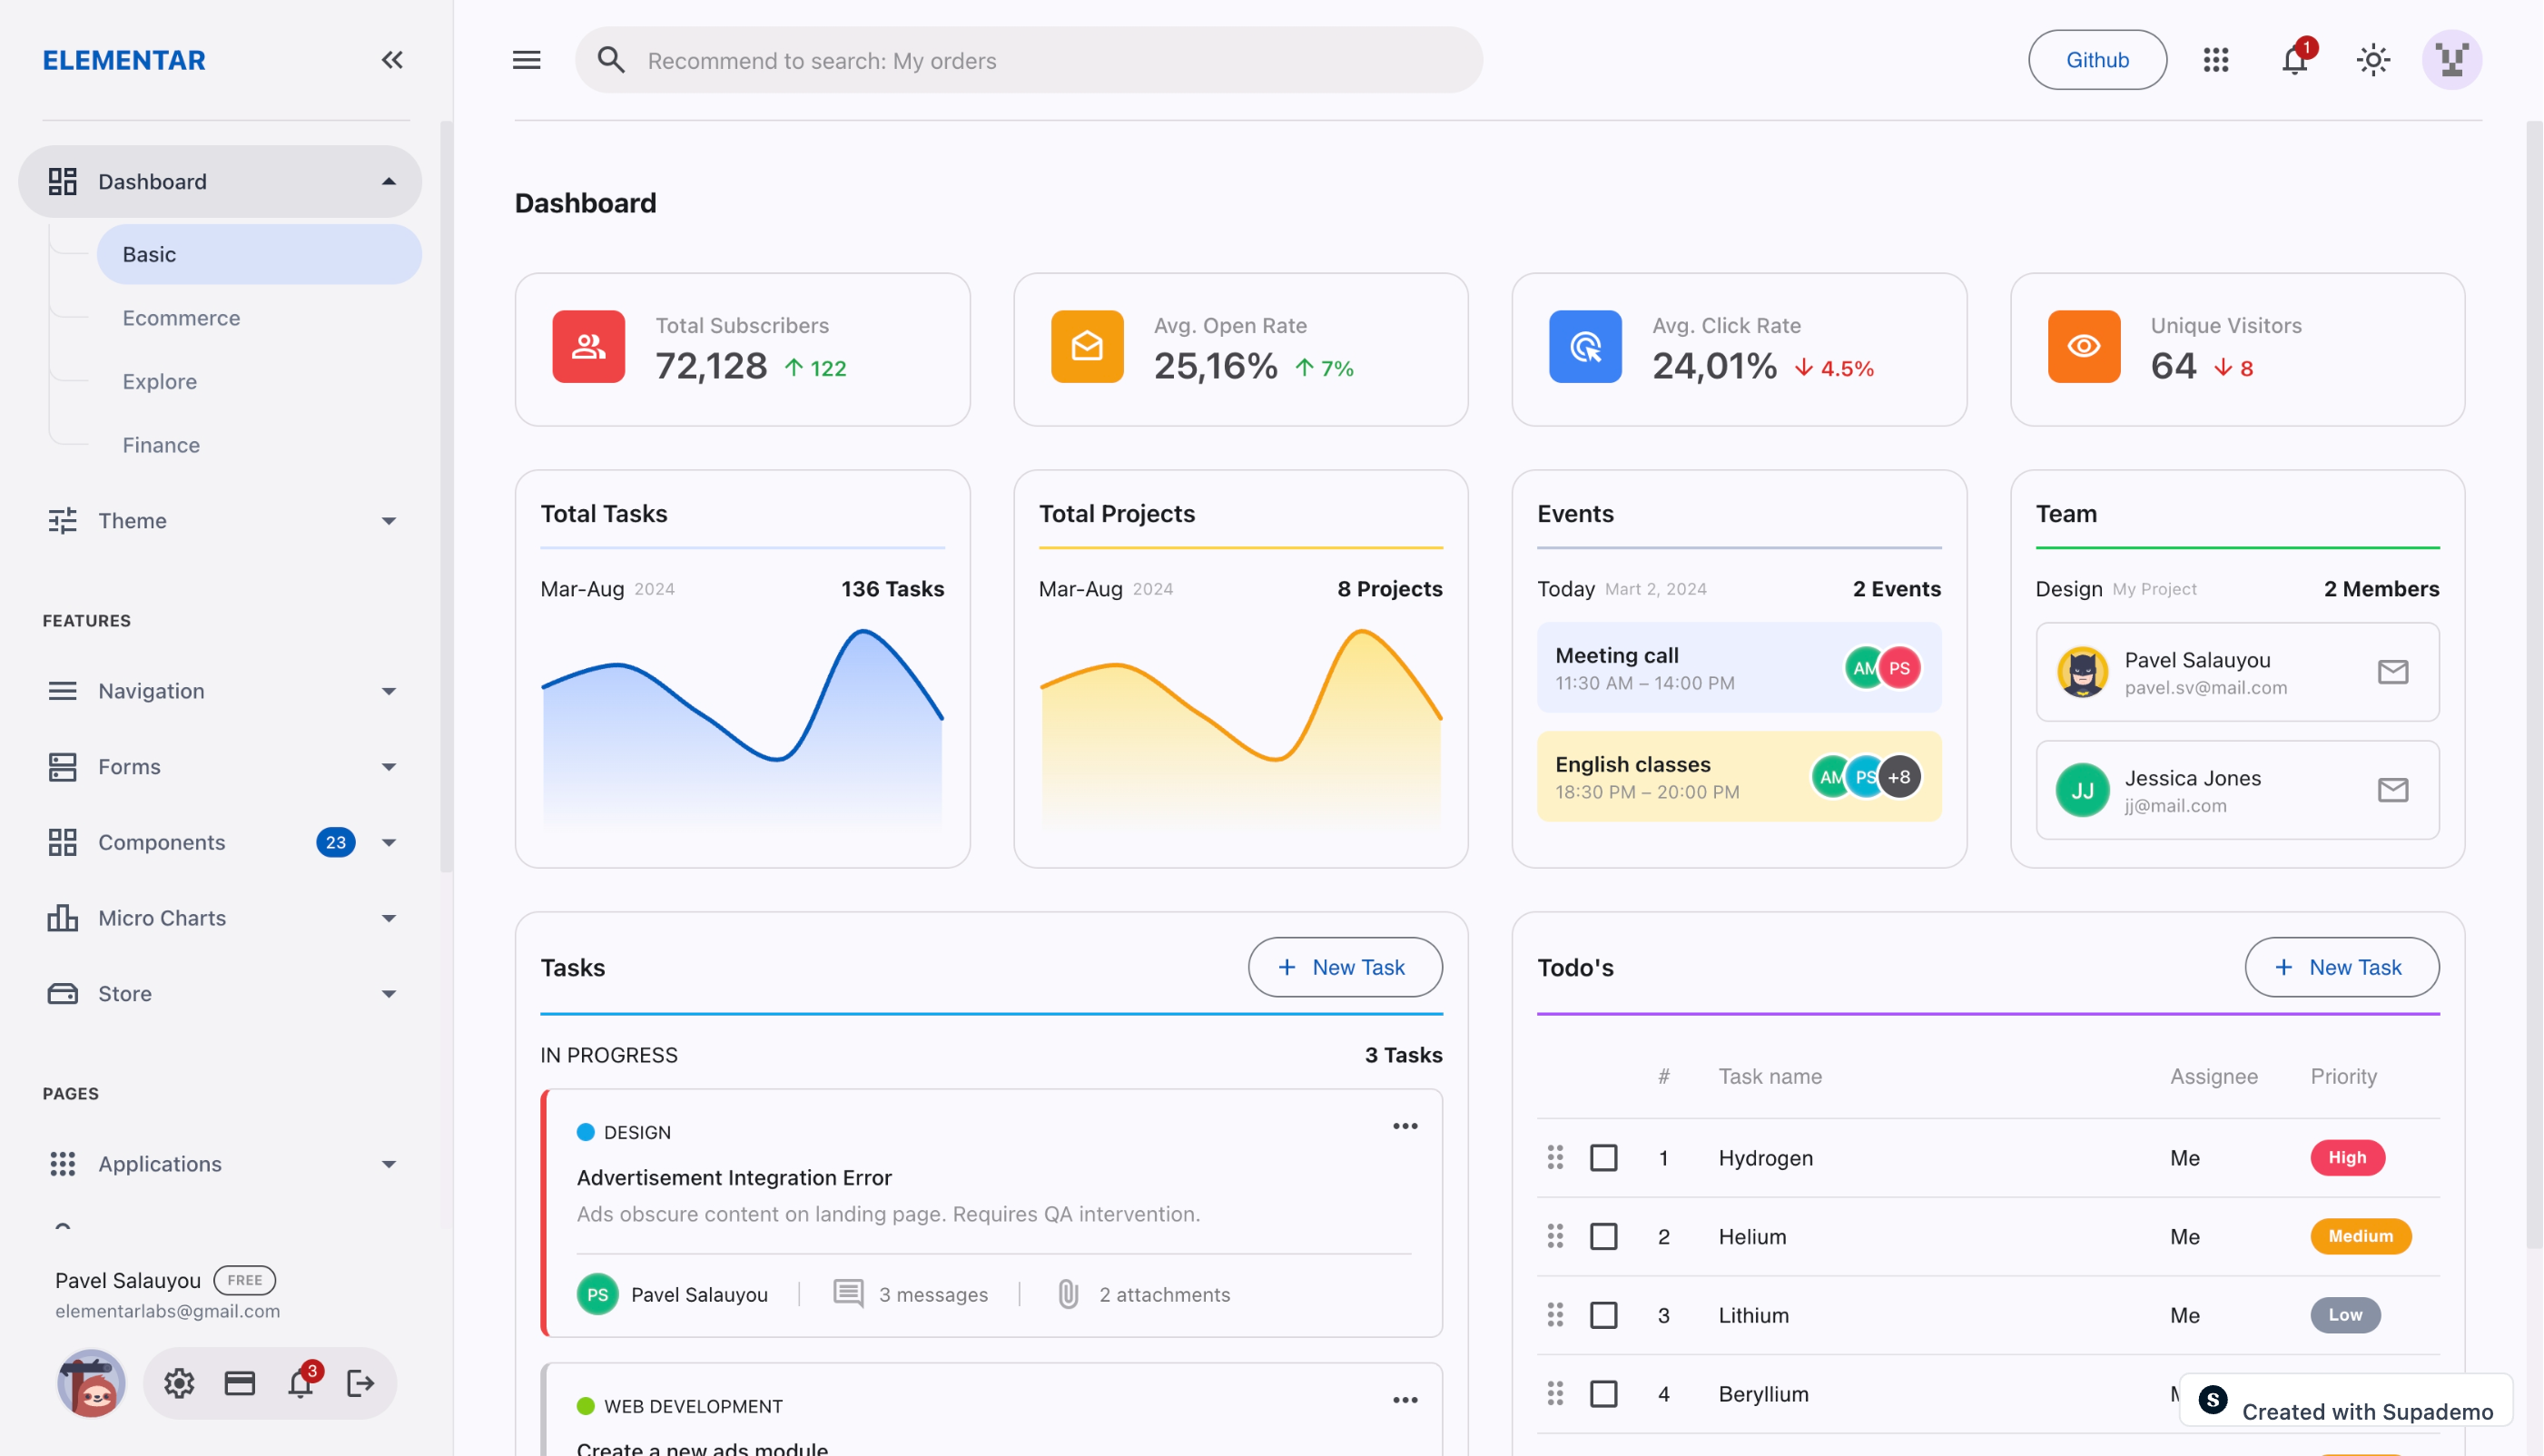2544x1456 pixels.
Task: Open top bar notifications bell
Action: coord(2294,60)
